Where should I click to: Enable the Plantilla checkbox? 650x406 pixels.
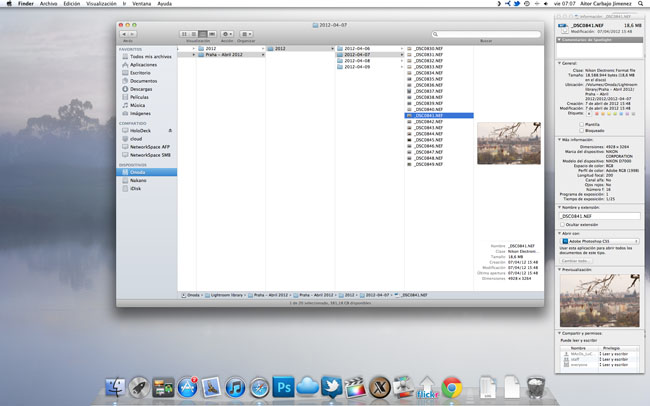pyautogui.click(x=580, y=123)
